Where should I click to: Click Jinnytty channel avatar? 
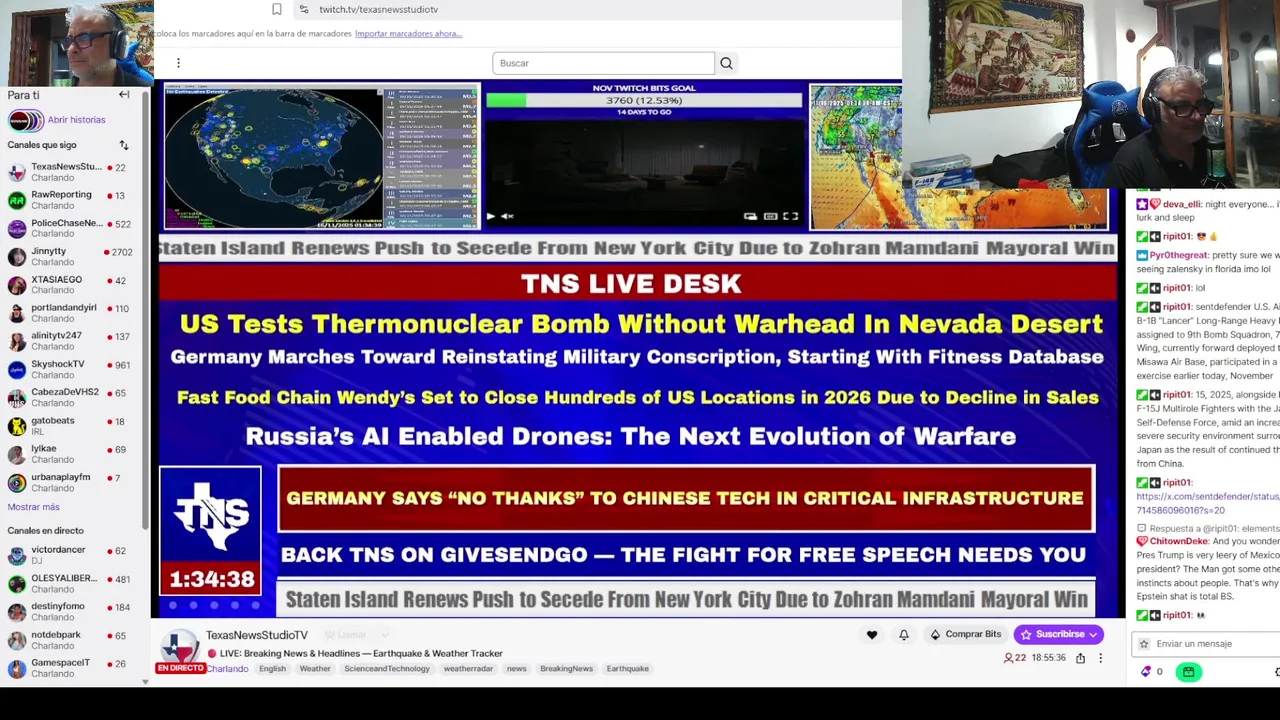tap(17, 257)
